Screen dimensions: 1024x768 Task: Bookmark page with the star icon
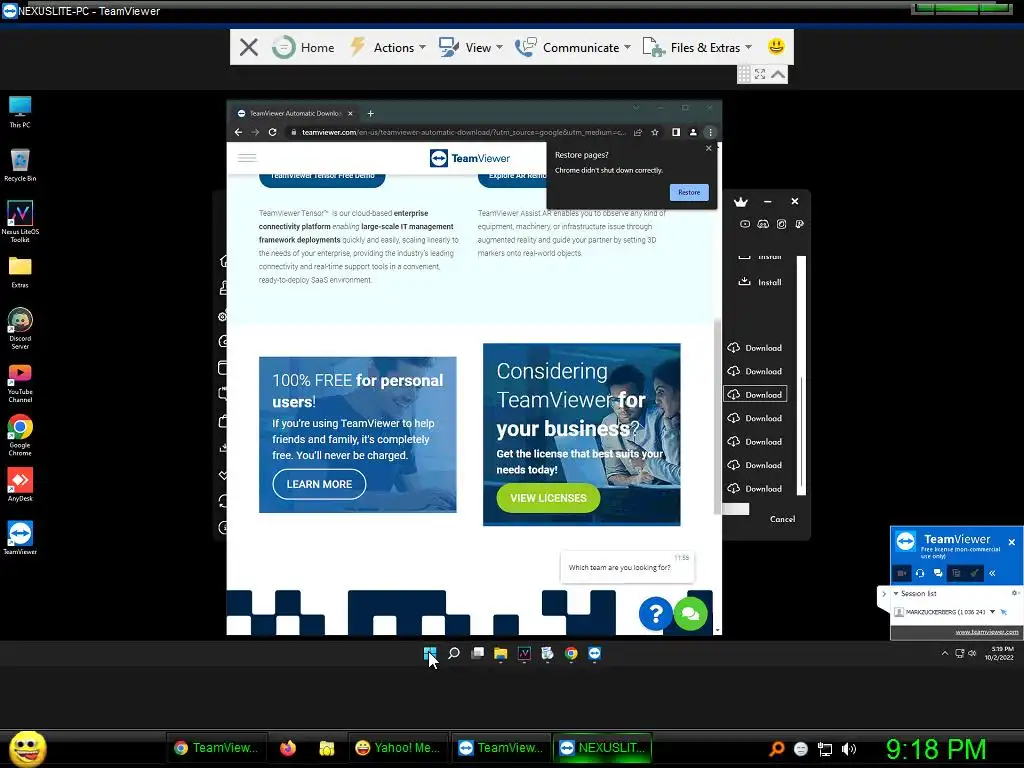(x=654, y=132)
